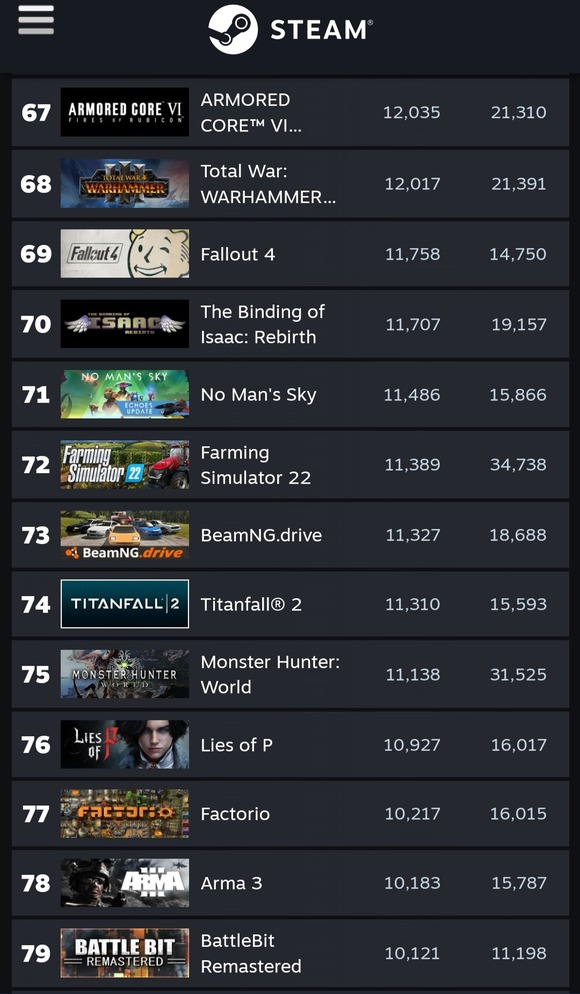This screenshot has height=994, width=580.
Task: Open Farming Simulator 22 title link
Action: [255, 465]
